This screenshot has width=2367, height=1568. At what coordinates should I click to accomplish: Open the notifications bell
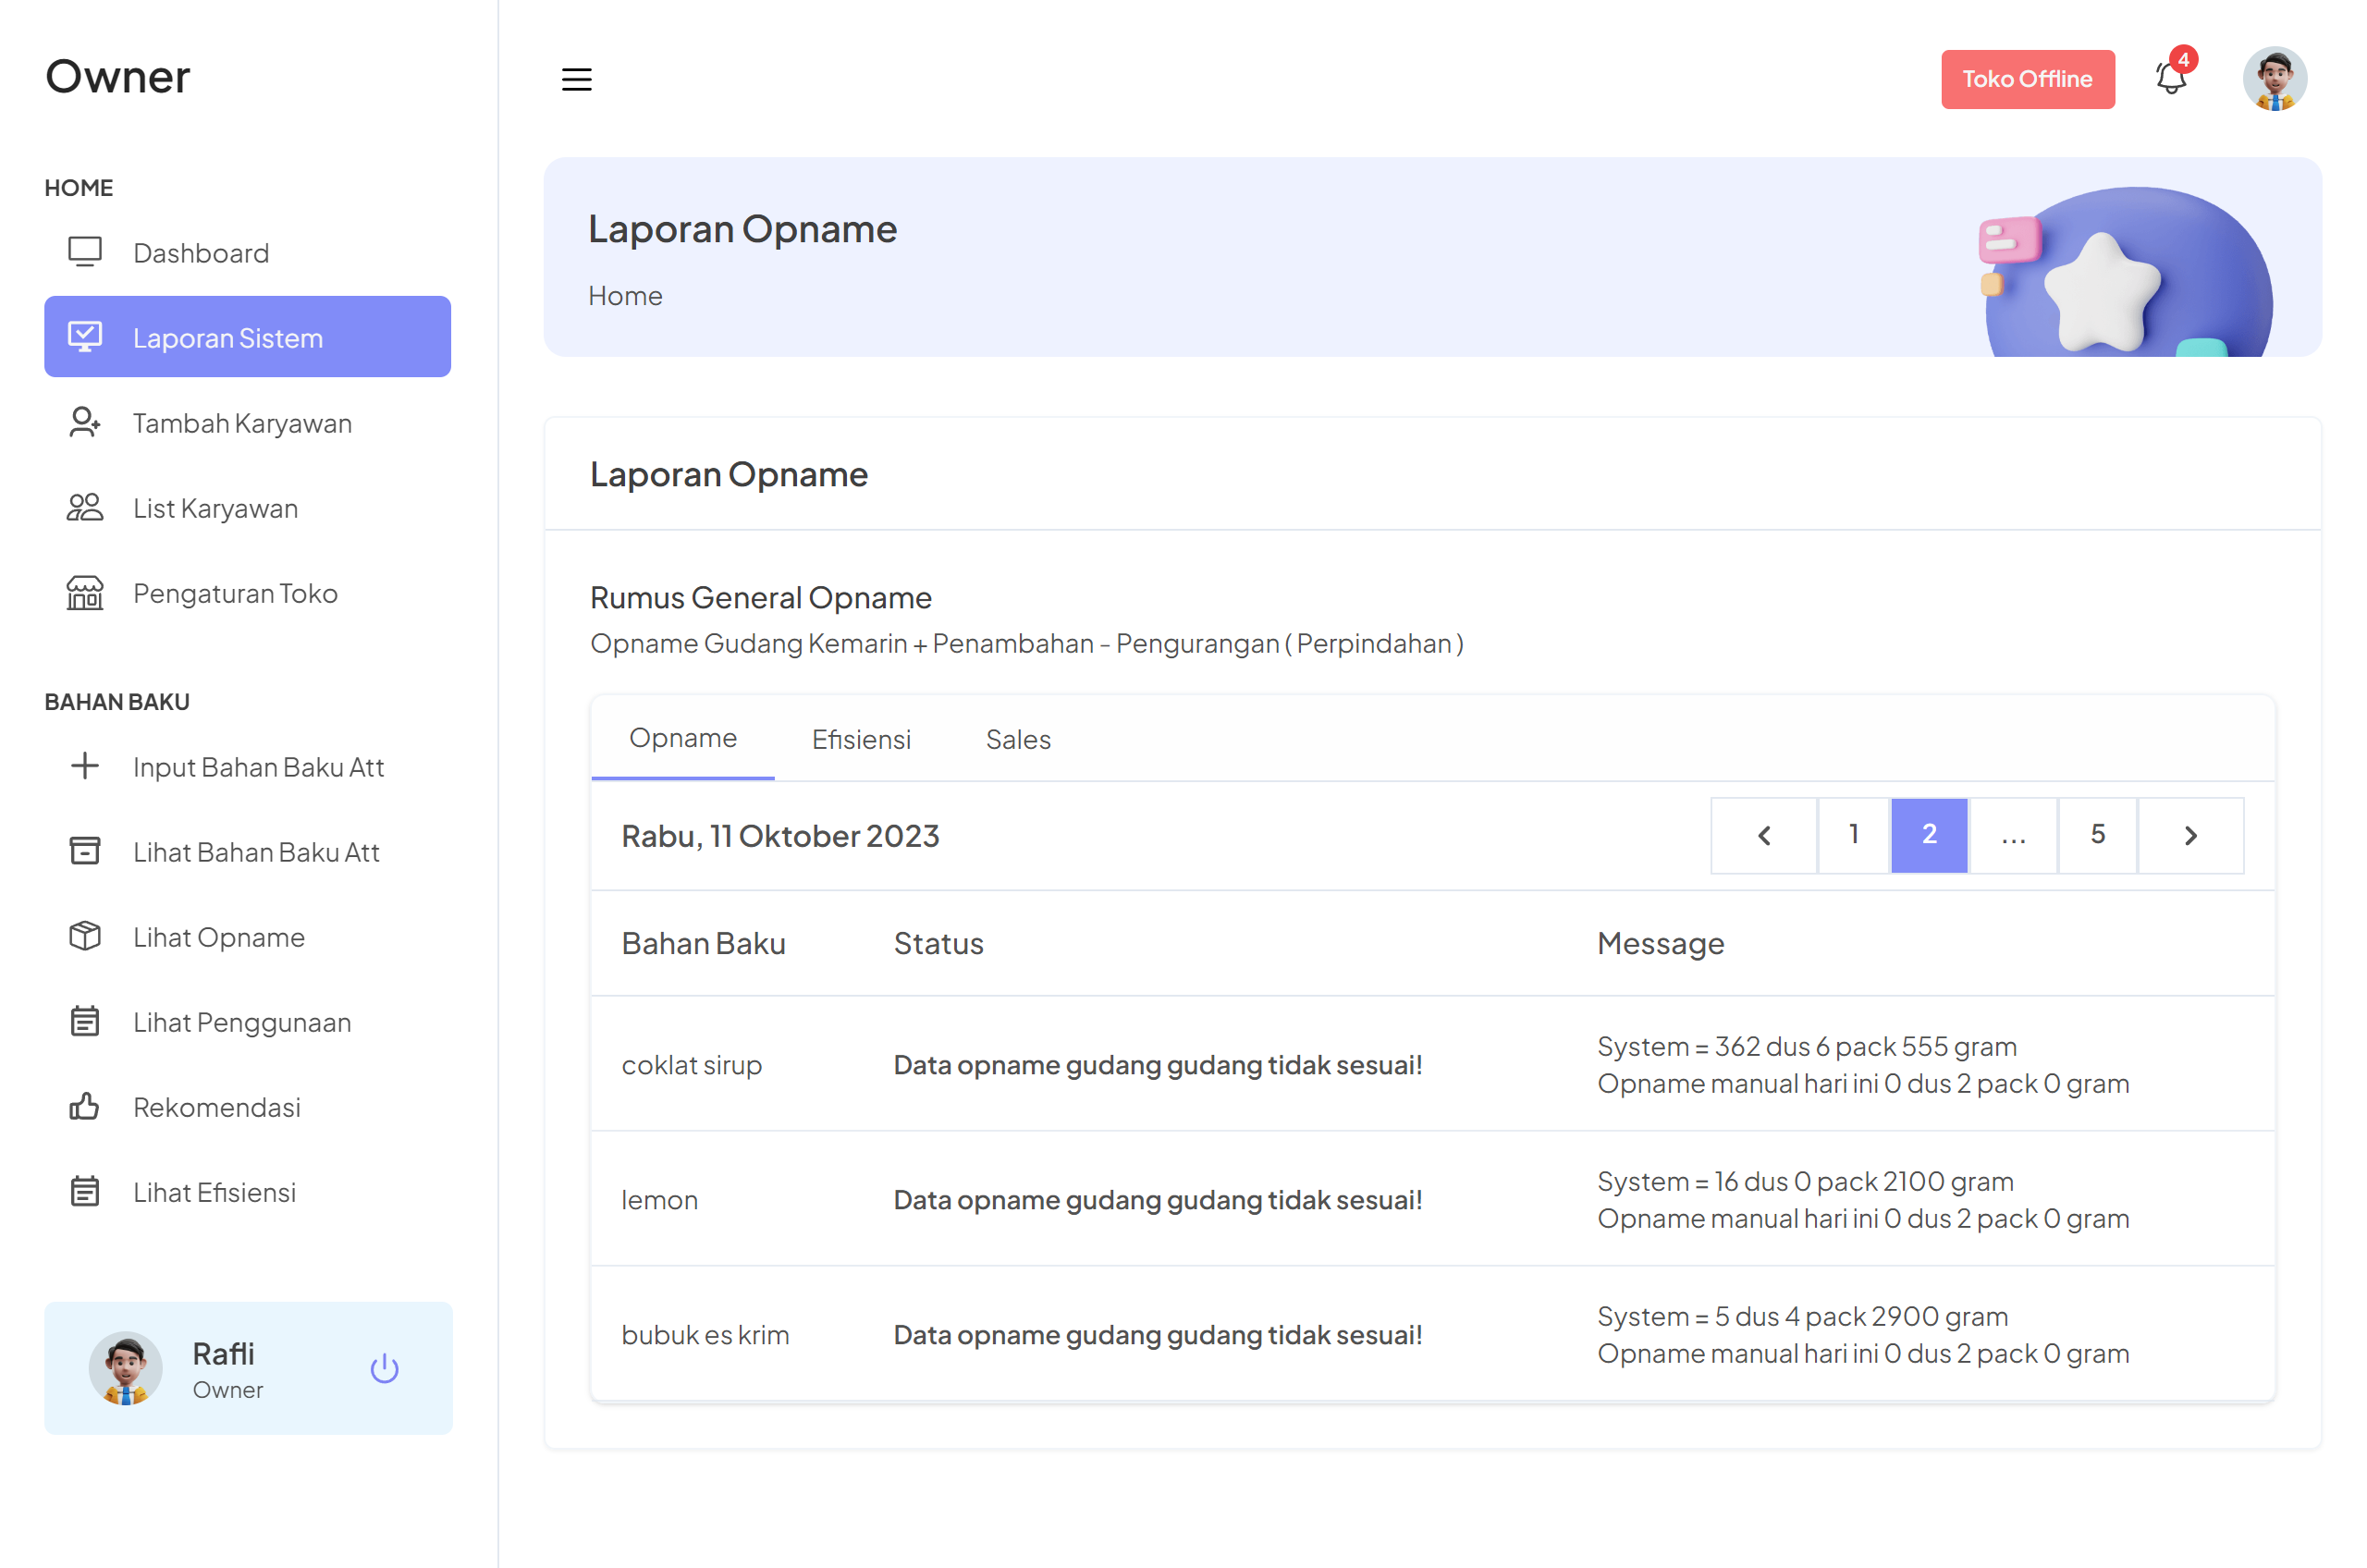(x=2171, y=78)
